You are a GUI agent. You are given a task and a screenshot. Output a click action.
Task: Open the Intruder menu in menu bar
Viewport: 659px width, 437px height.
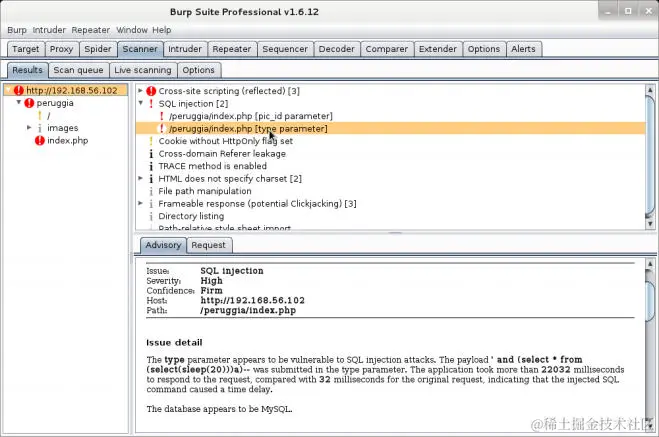(49, 30)
